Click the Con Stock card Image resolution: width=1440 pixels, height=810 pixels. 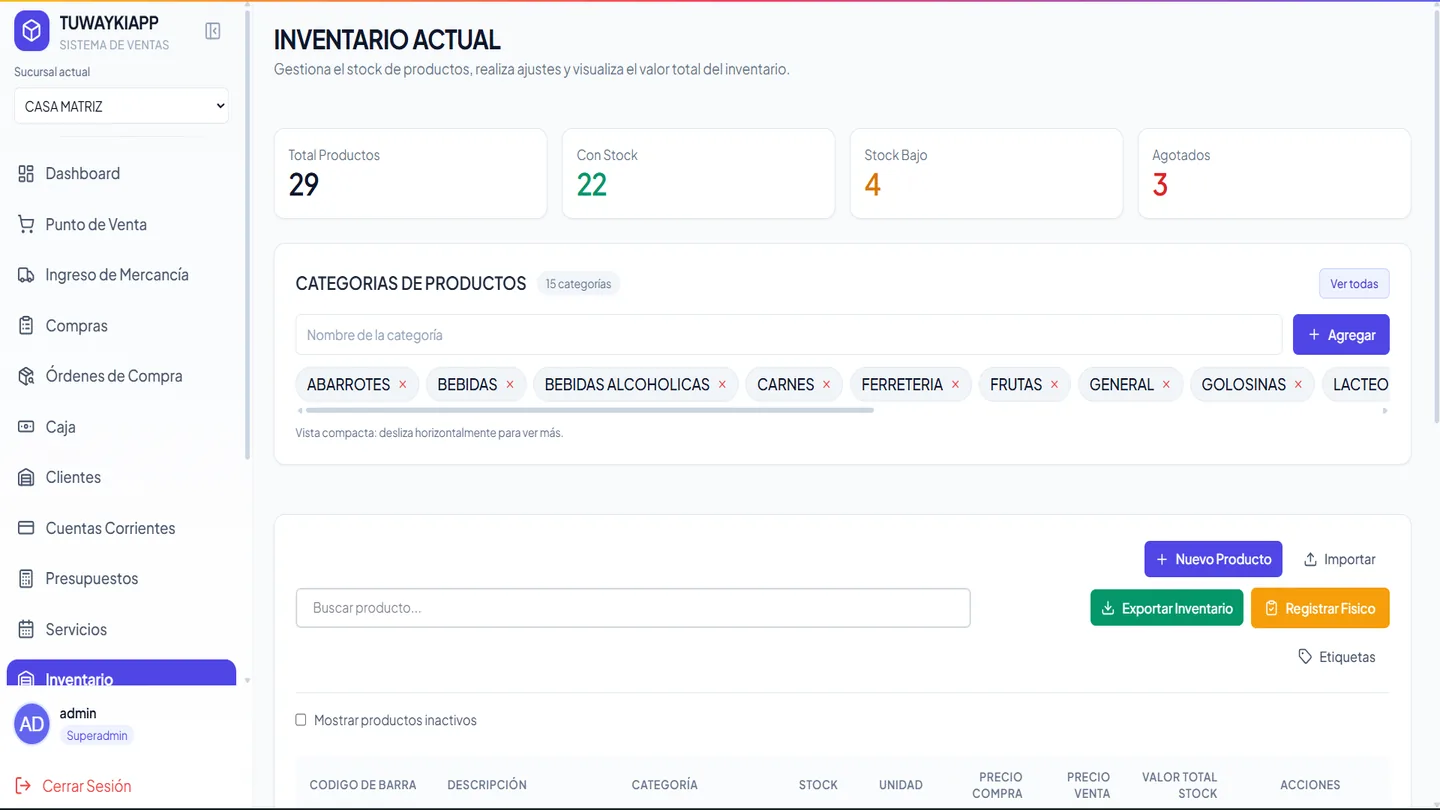tap(698, 173)
